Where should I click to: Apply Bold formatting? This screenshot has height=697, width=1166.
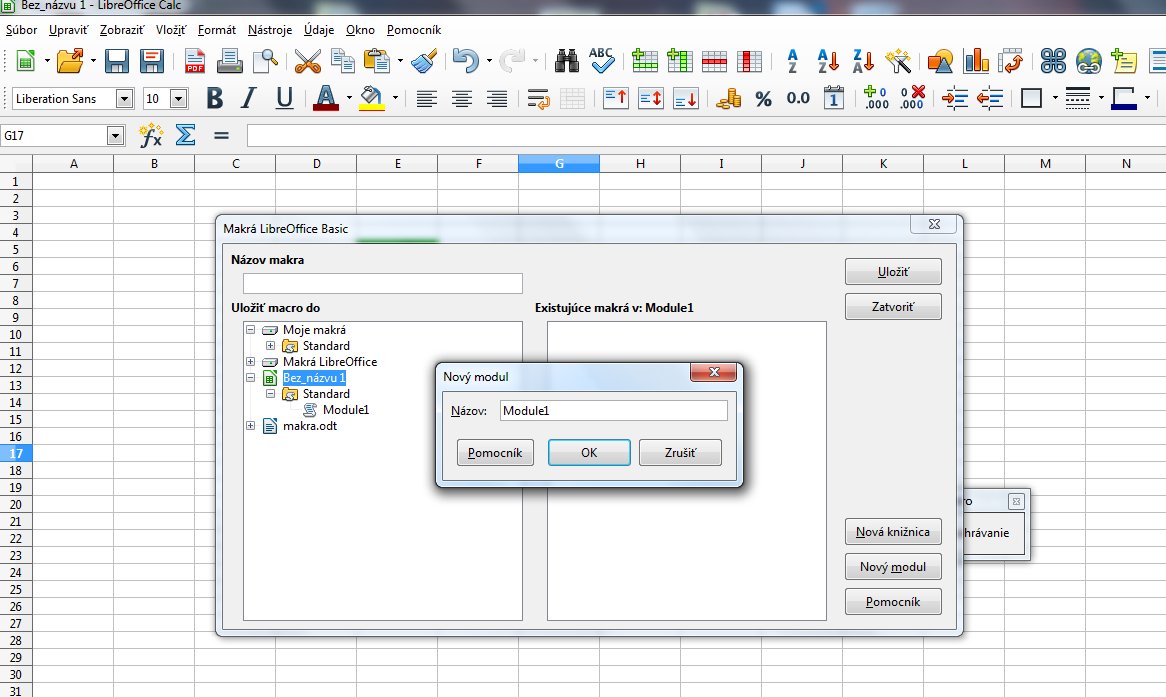tap(215, 98)
